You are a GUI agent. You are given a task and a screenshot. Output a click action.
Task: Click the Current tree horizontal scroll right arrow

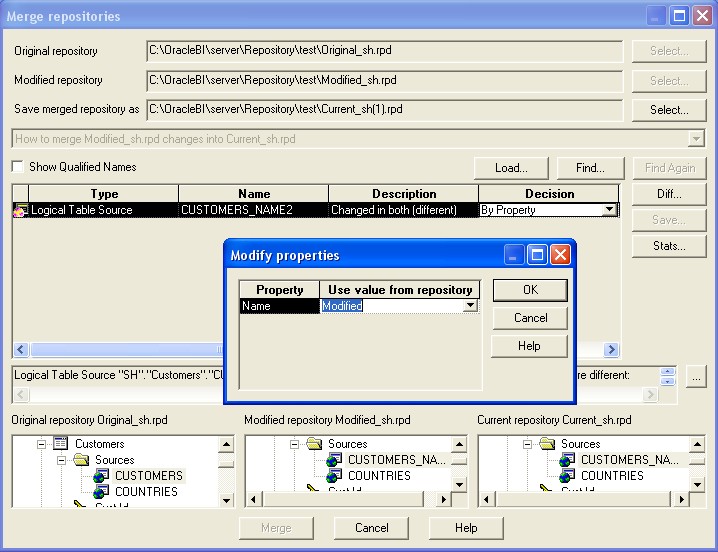coord(682,499)
